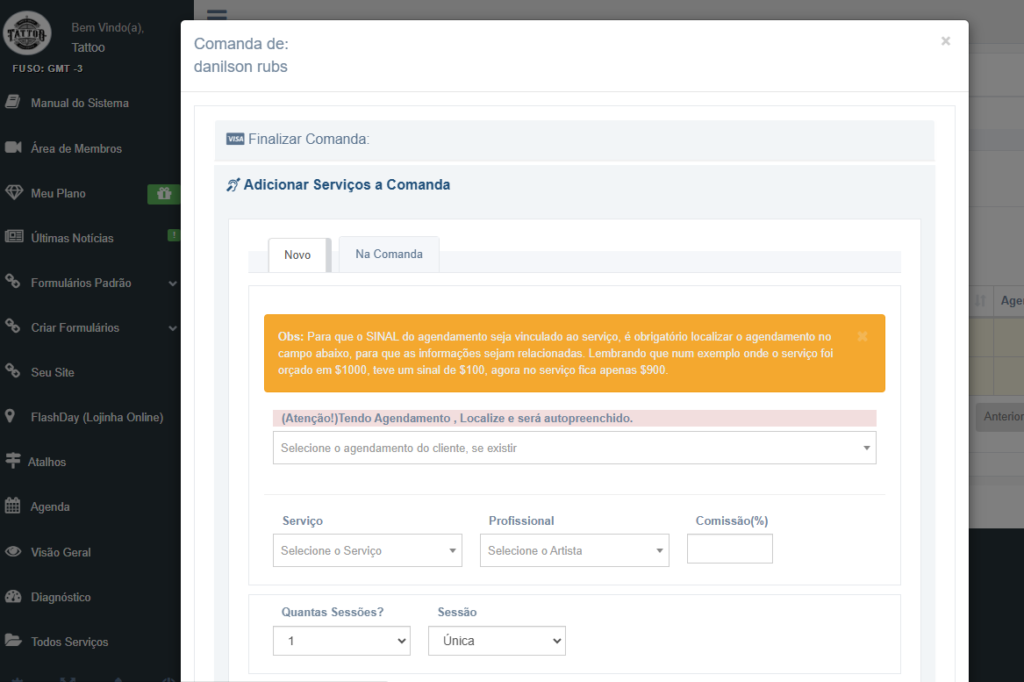The width and height of the screenshot is (1024, 682).
Task: Close the Comanda dialog
Action: click(x=946, y=41)
